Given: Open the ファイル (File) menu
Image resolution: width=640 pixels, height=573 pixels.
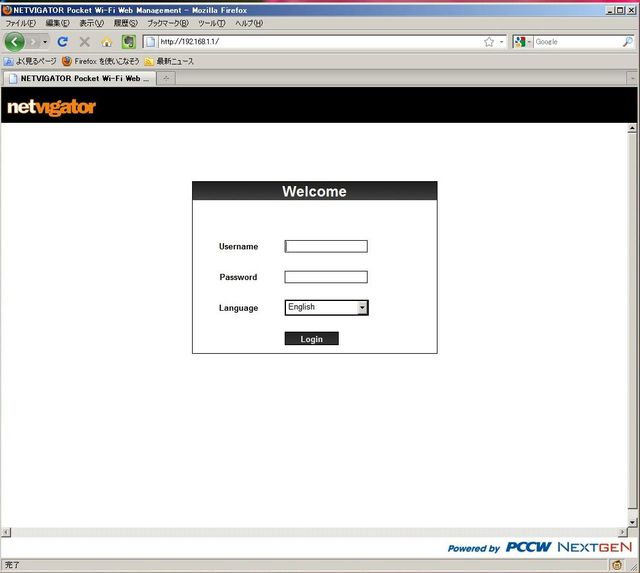Looking at the screenshot, I should click(x=20, y=23).
